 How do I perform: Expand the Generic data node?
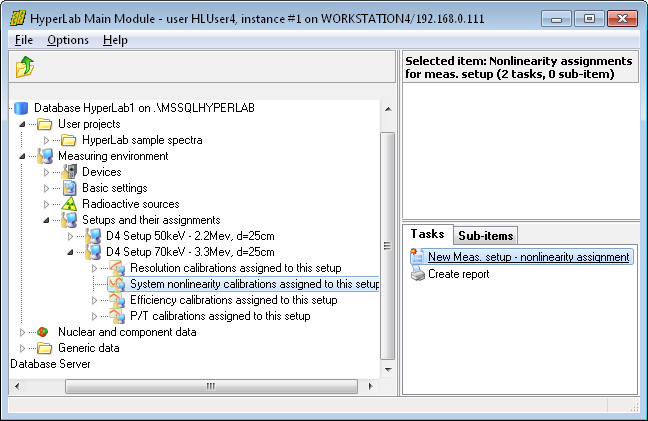tap(22, 348)
